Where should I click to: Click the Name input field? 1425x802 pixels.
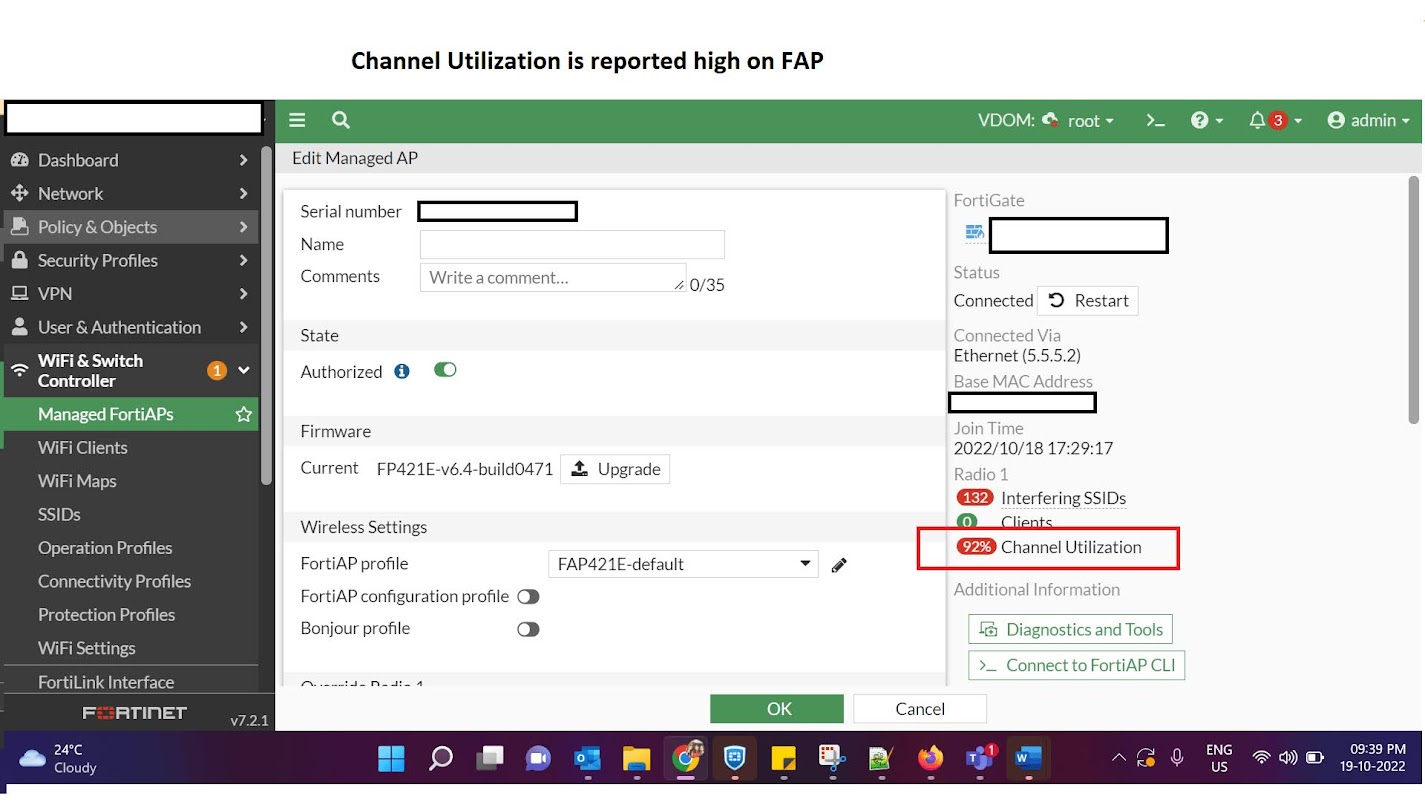(x=572, y=244)
